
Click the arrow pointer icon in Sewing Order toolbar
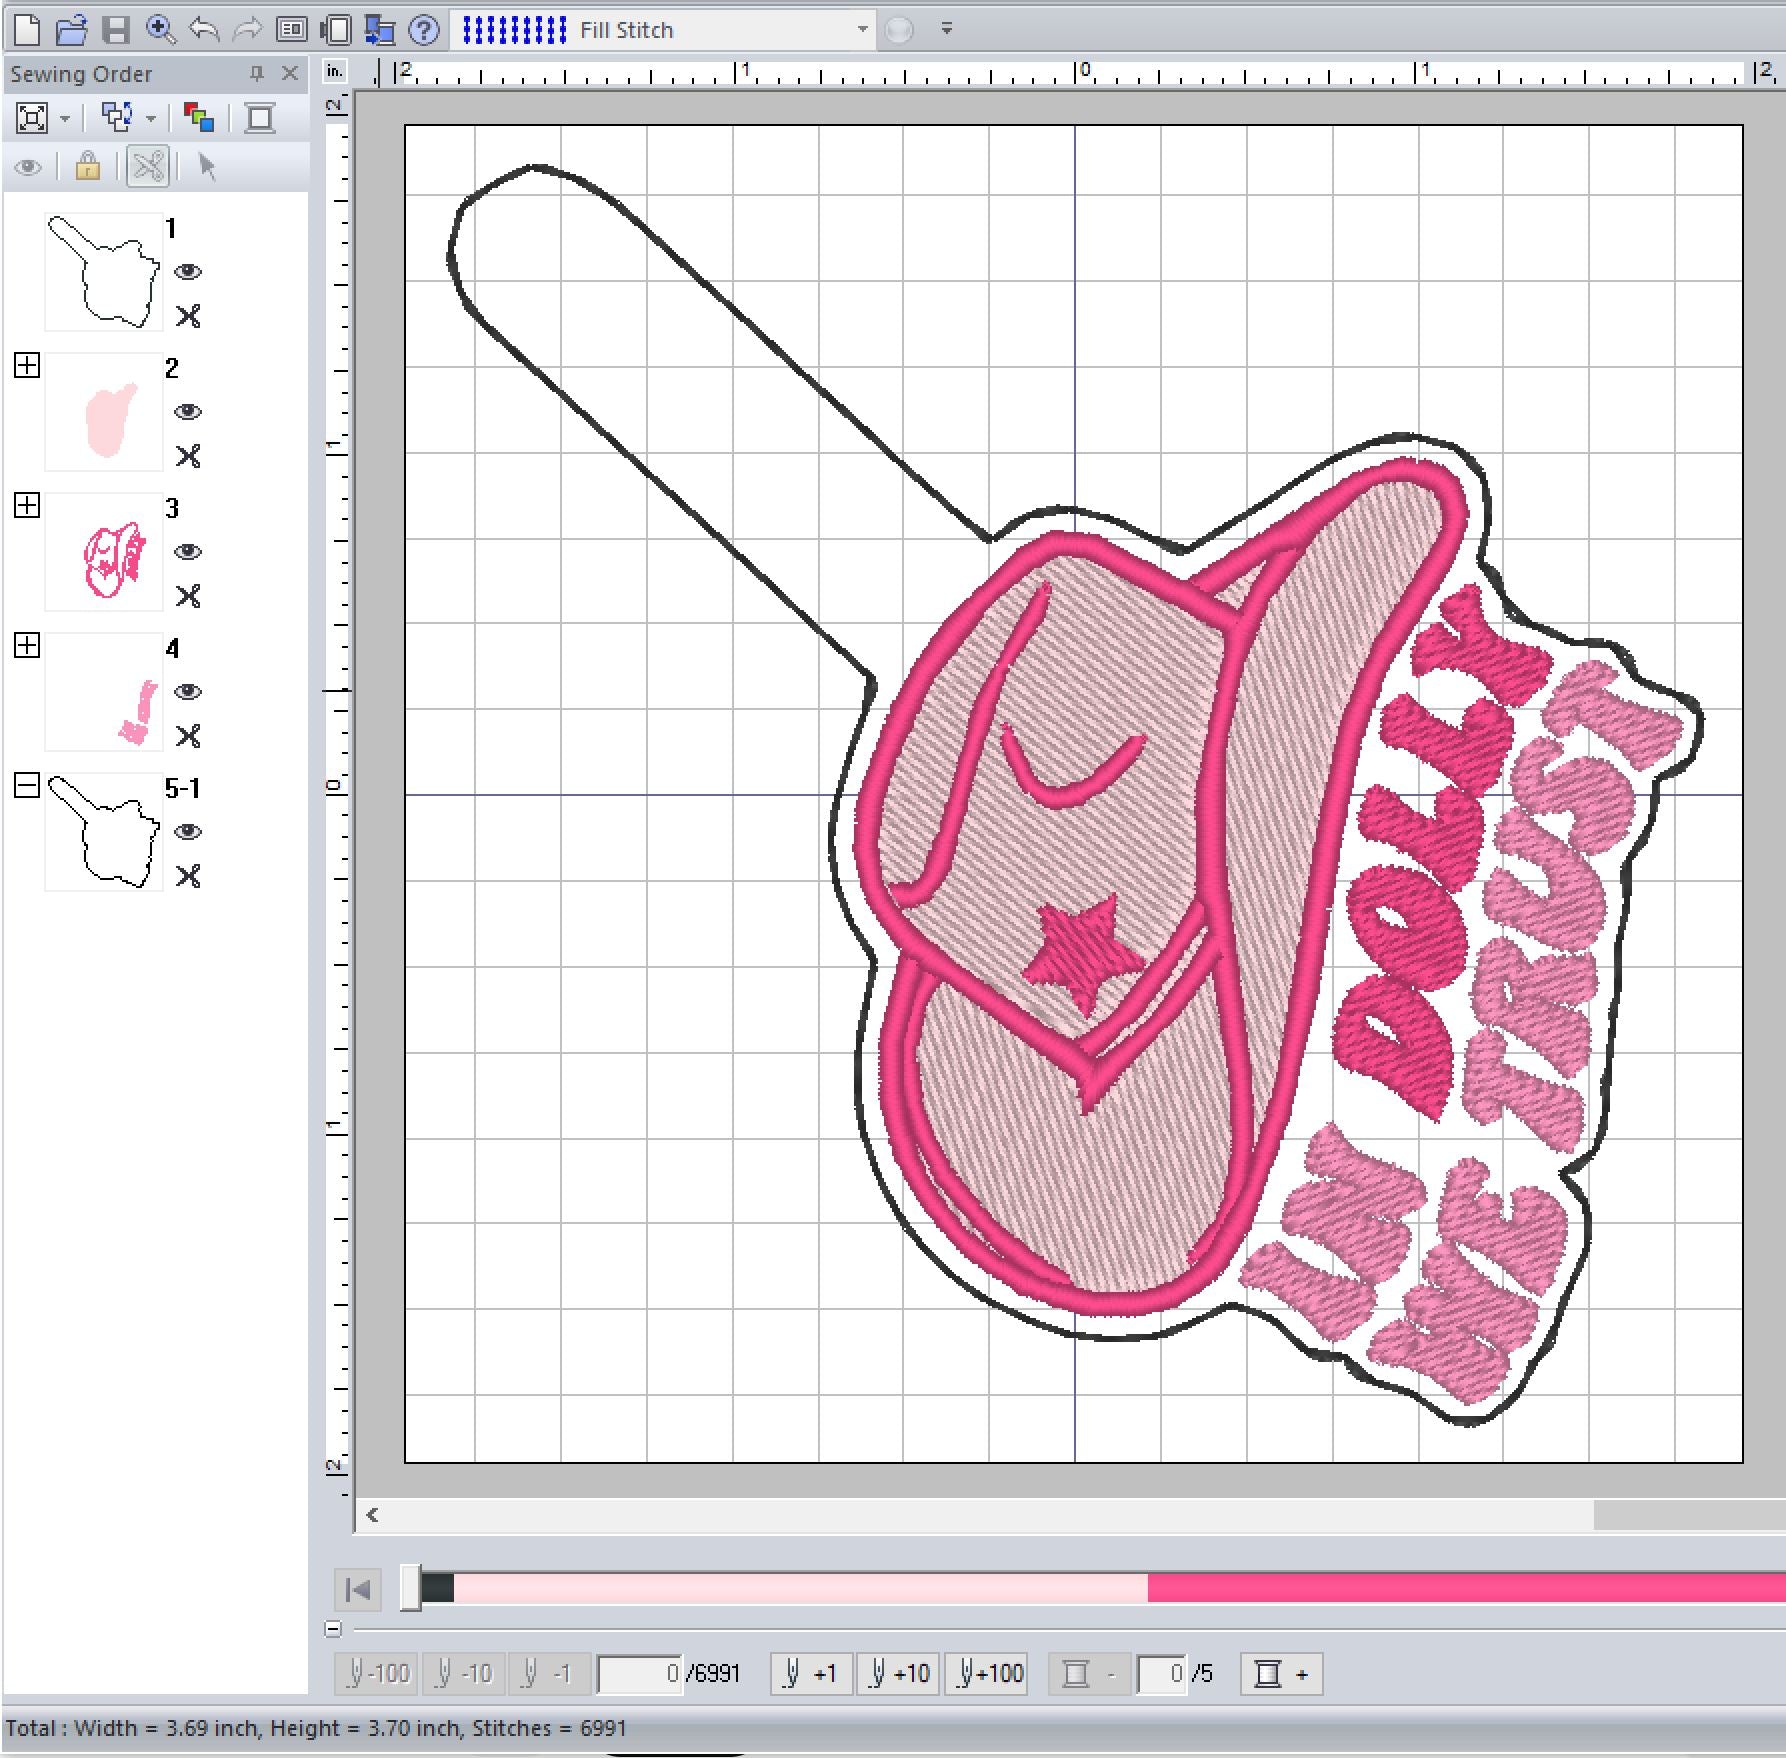click(207, 166)
